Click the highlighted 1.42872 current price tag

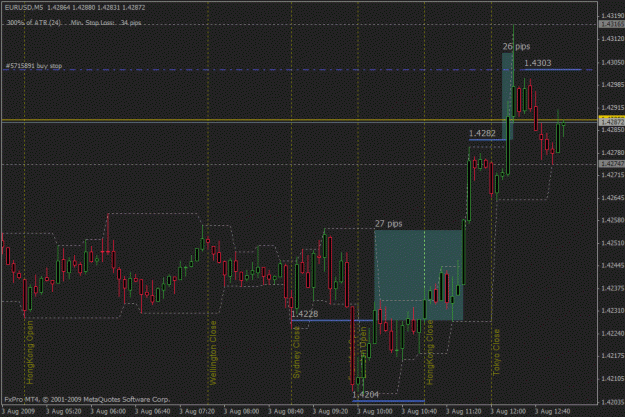(612, 122)
